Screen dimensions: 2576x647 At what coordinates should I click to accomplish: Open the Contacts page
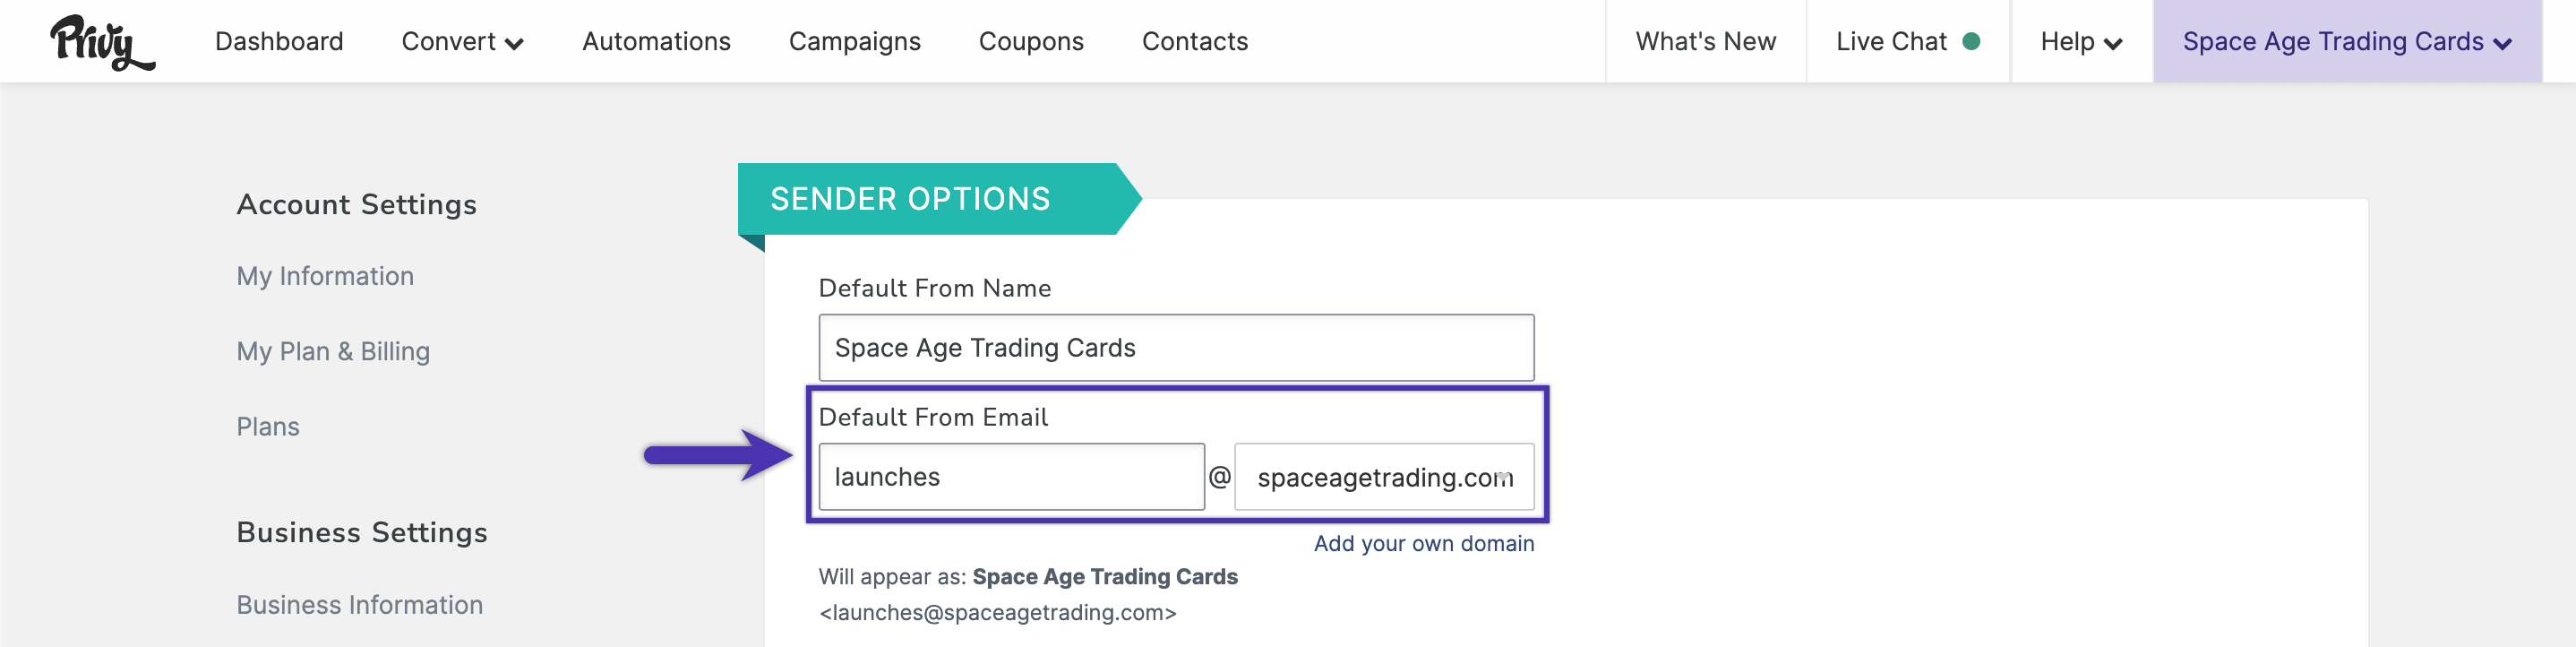1195,41
